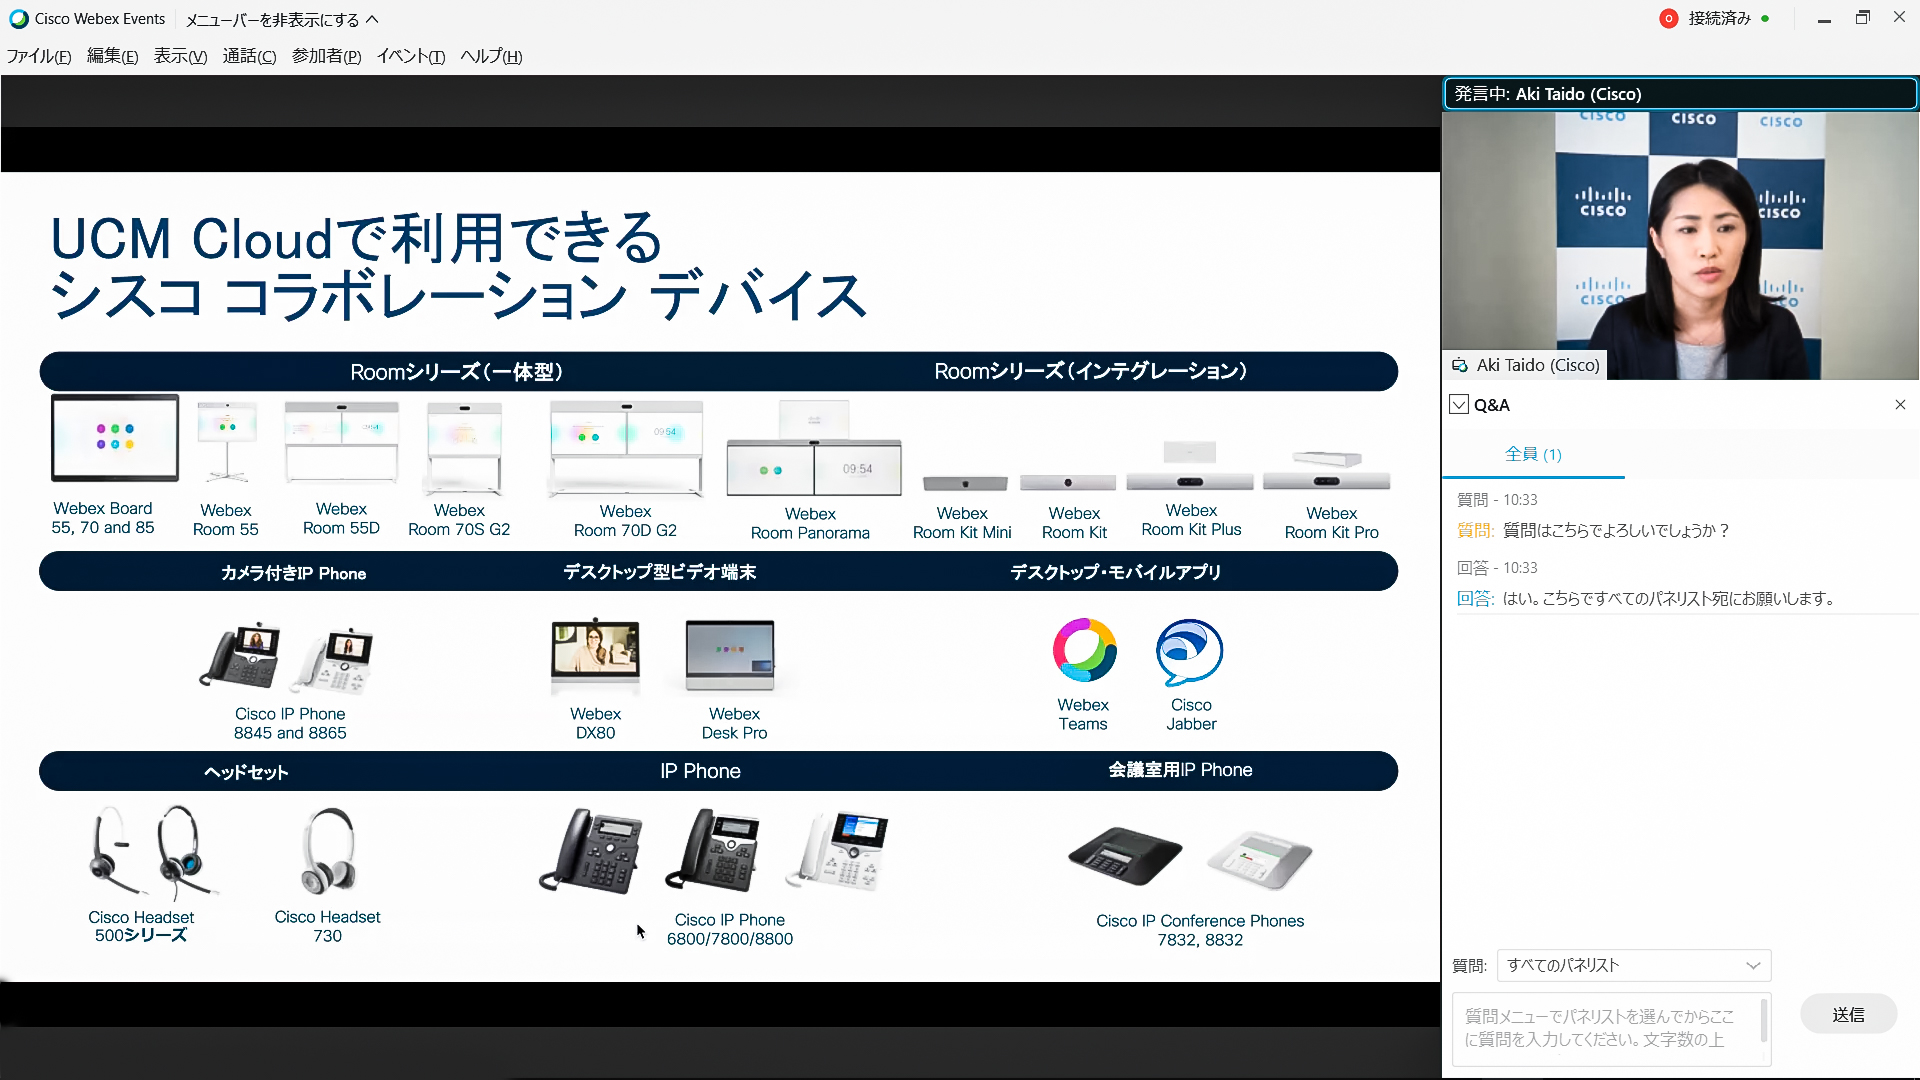Click the answer はい。こちらですべてのパネリスト宛にお願いします。
Image resolution: width=1920 pixels, height=1080 pixels.
1669,598
